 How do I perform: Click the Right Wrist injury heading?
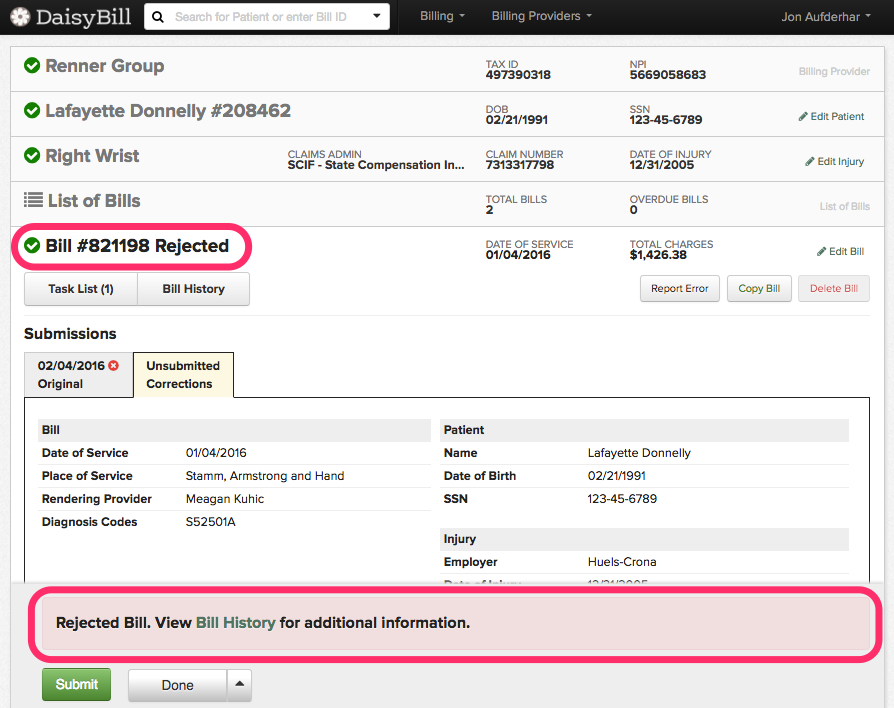tap(92, 156)
